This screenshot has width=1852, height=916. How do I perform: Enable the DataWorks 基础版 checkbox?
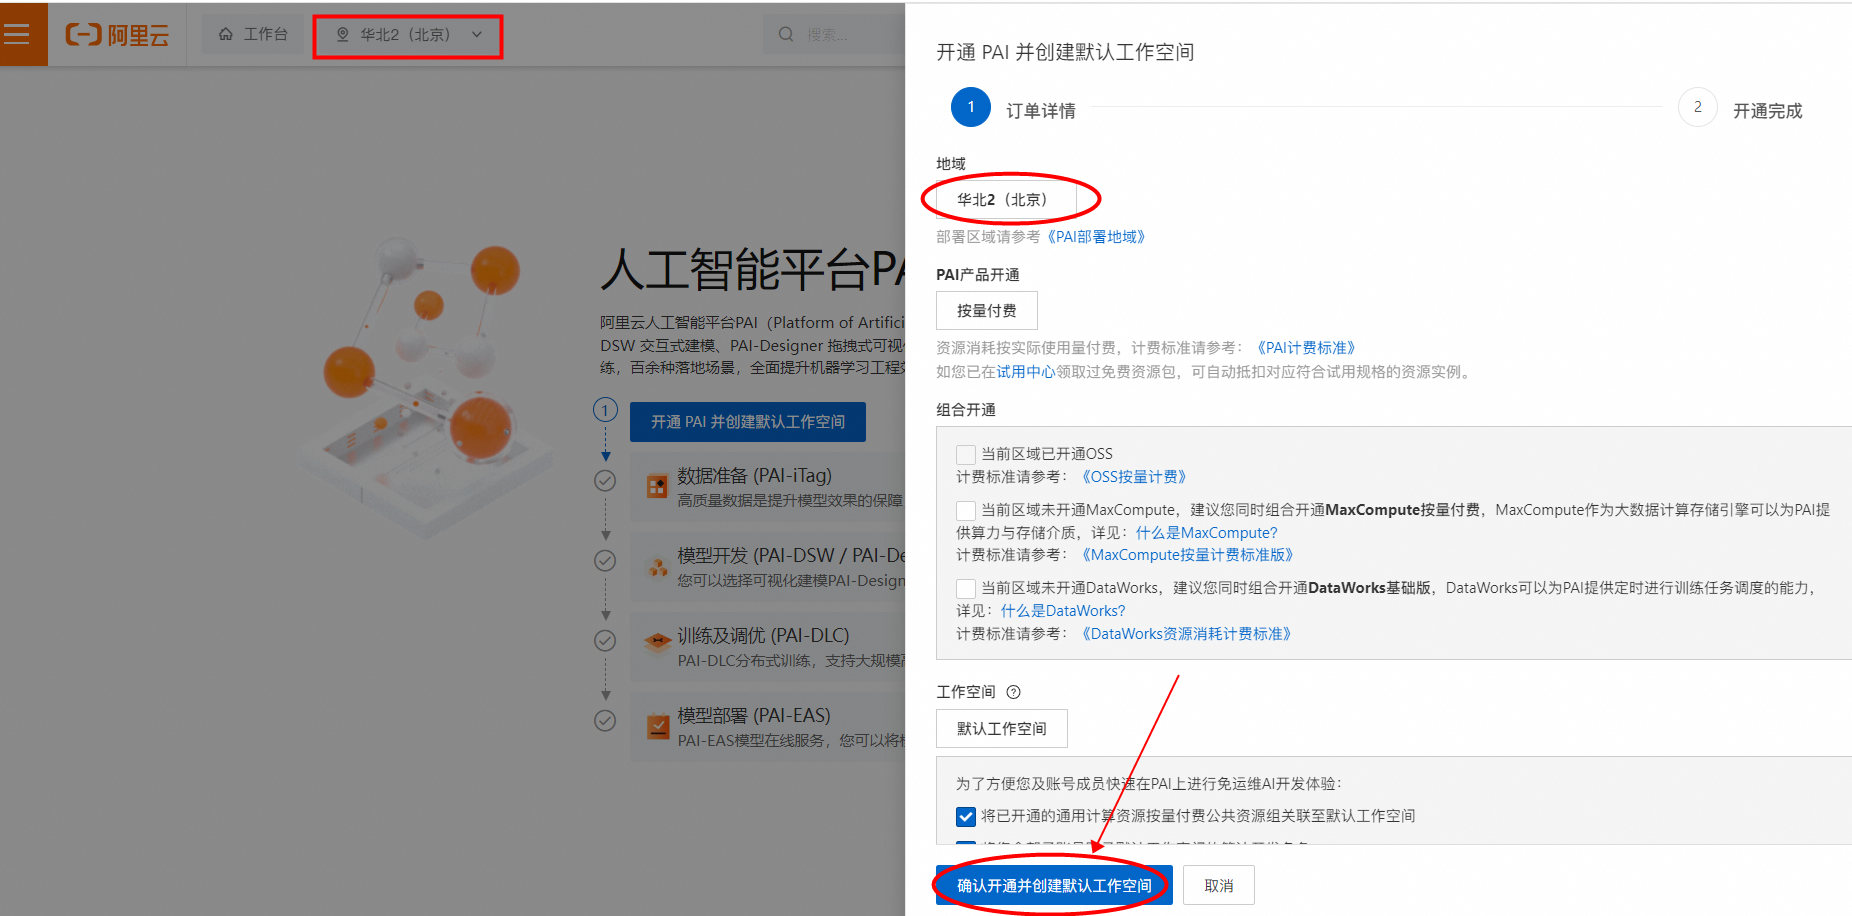pos(965,588)
